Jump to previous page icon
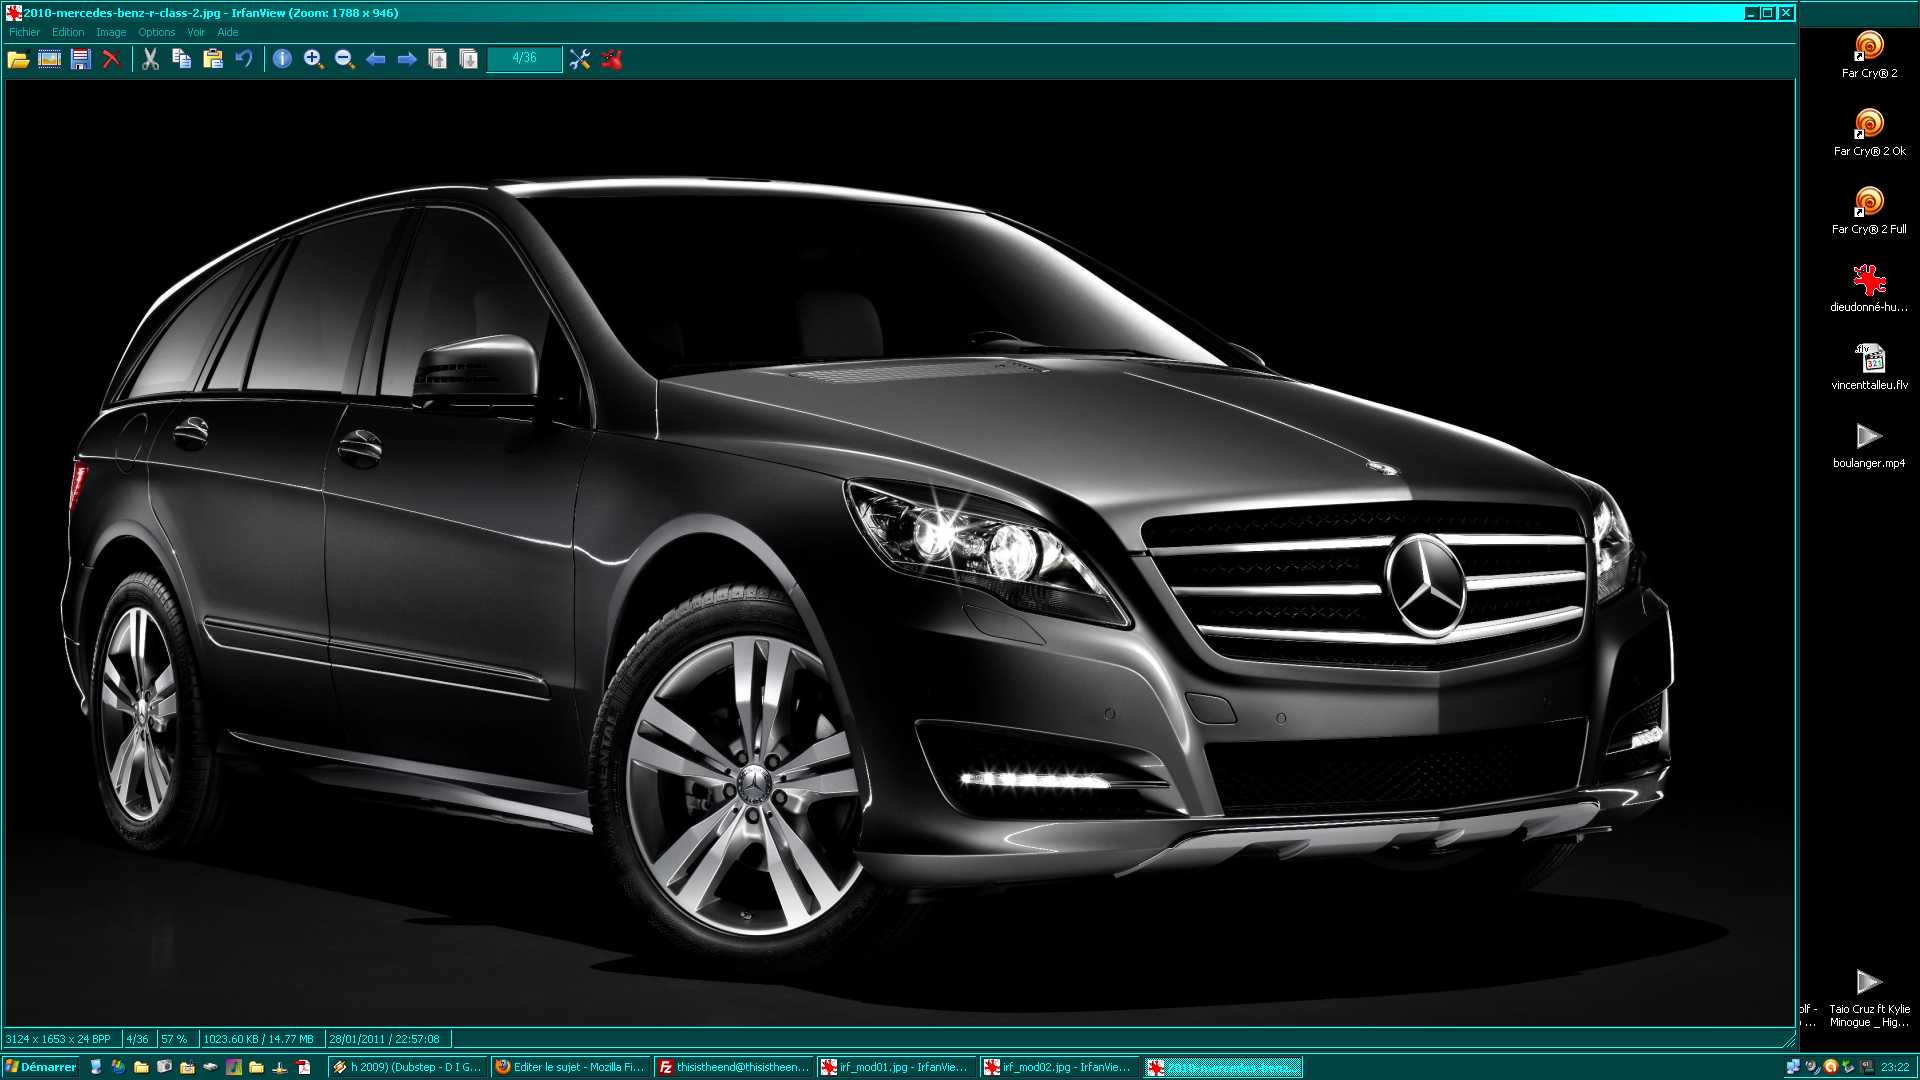1920x1080 pixels. click(x=437, y=59)
